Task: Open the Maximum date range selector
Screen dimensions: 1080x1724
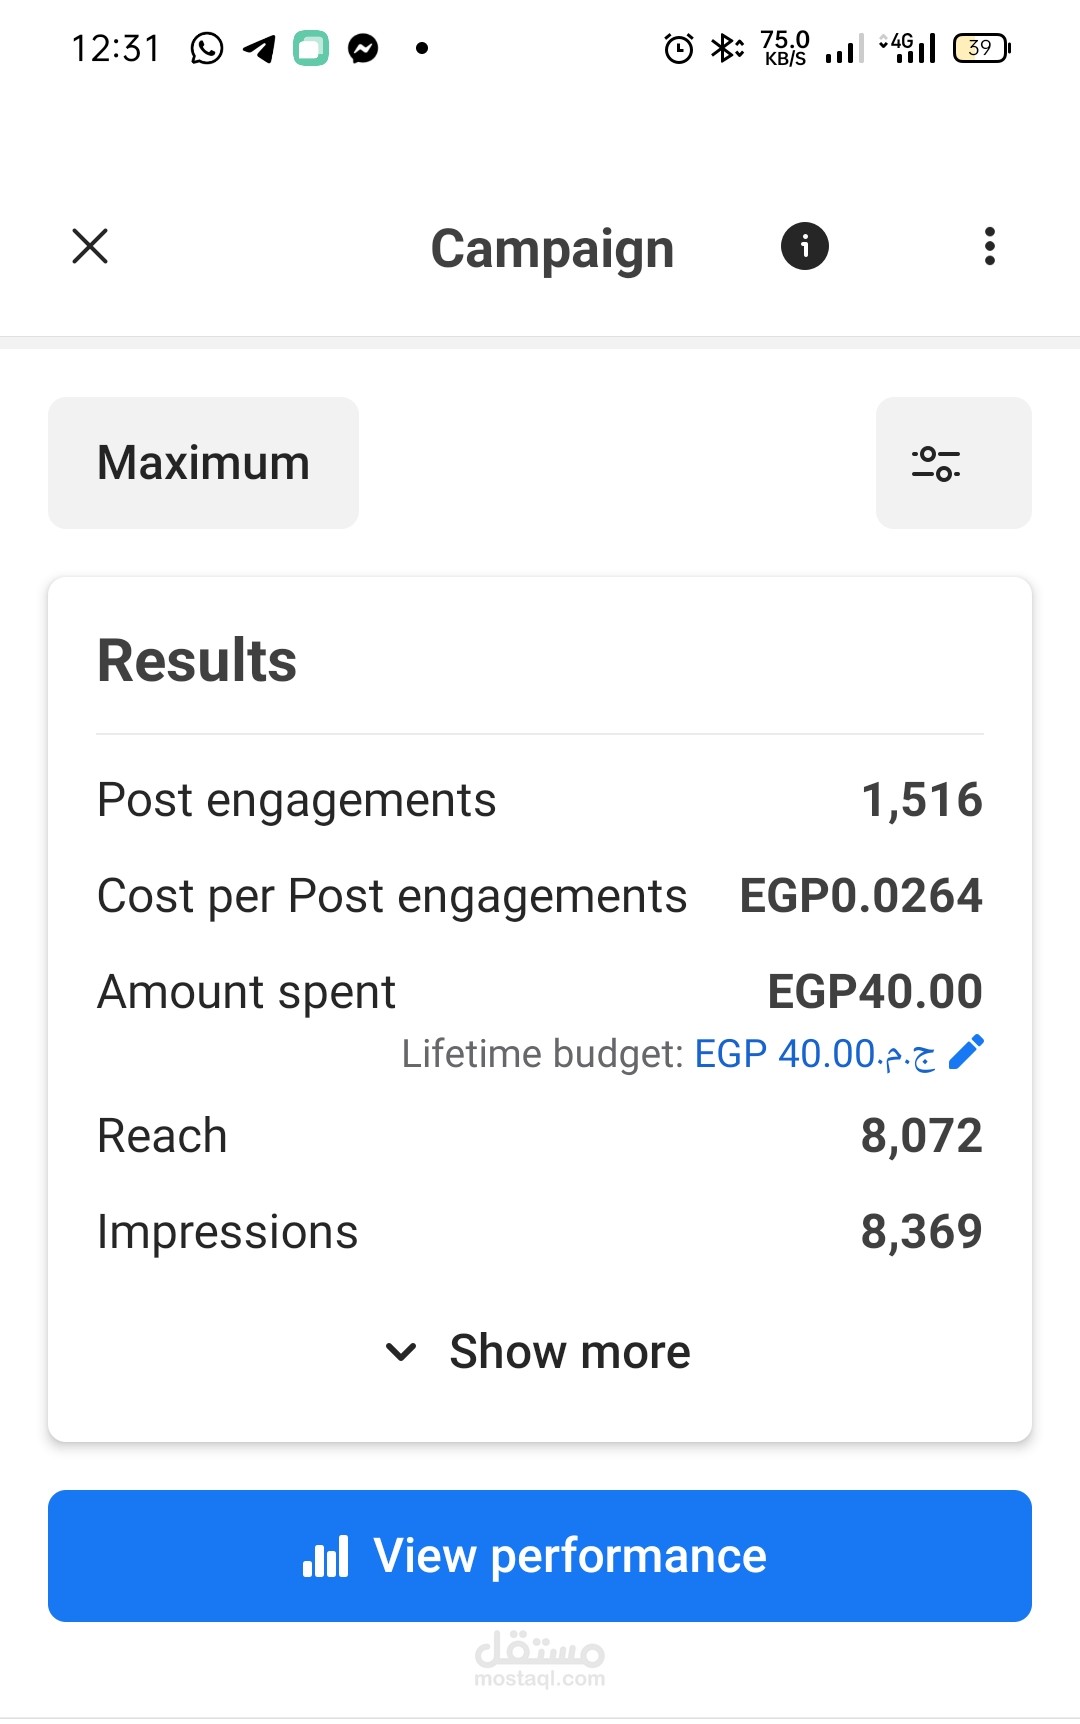Action: tap(203, 463)
